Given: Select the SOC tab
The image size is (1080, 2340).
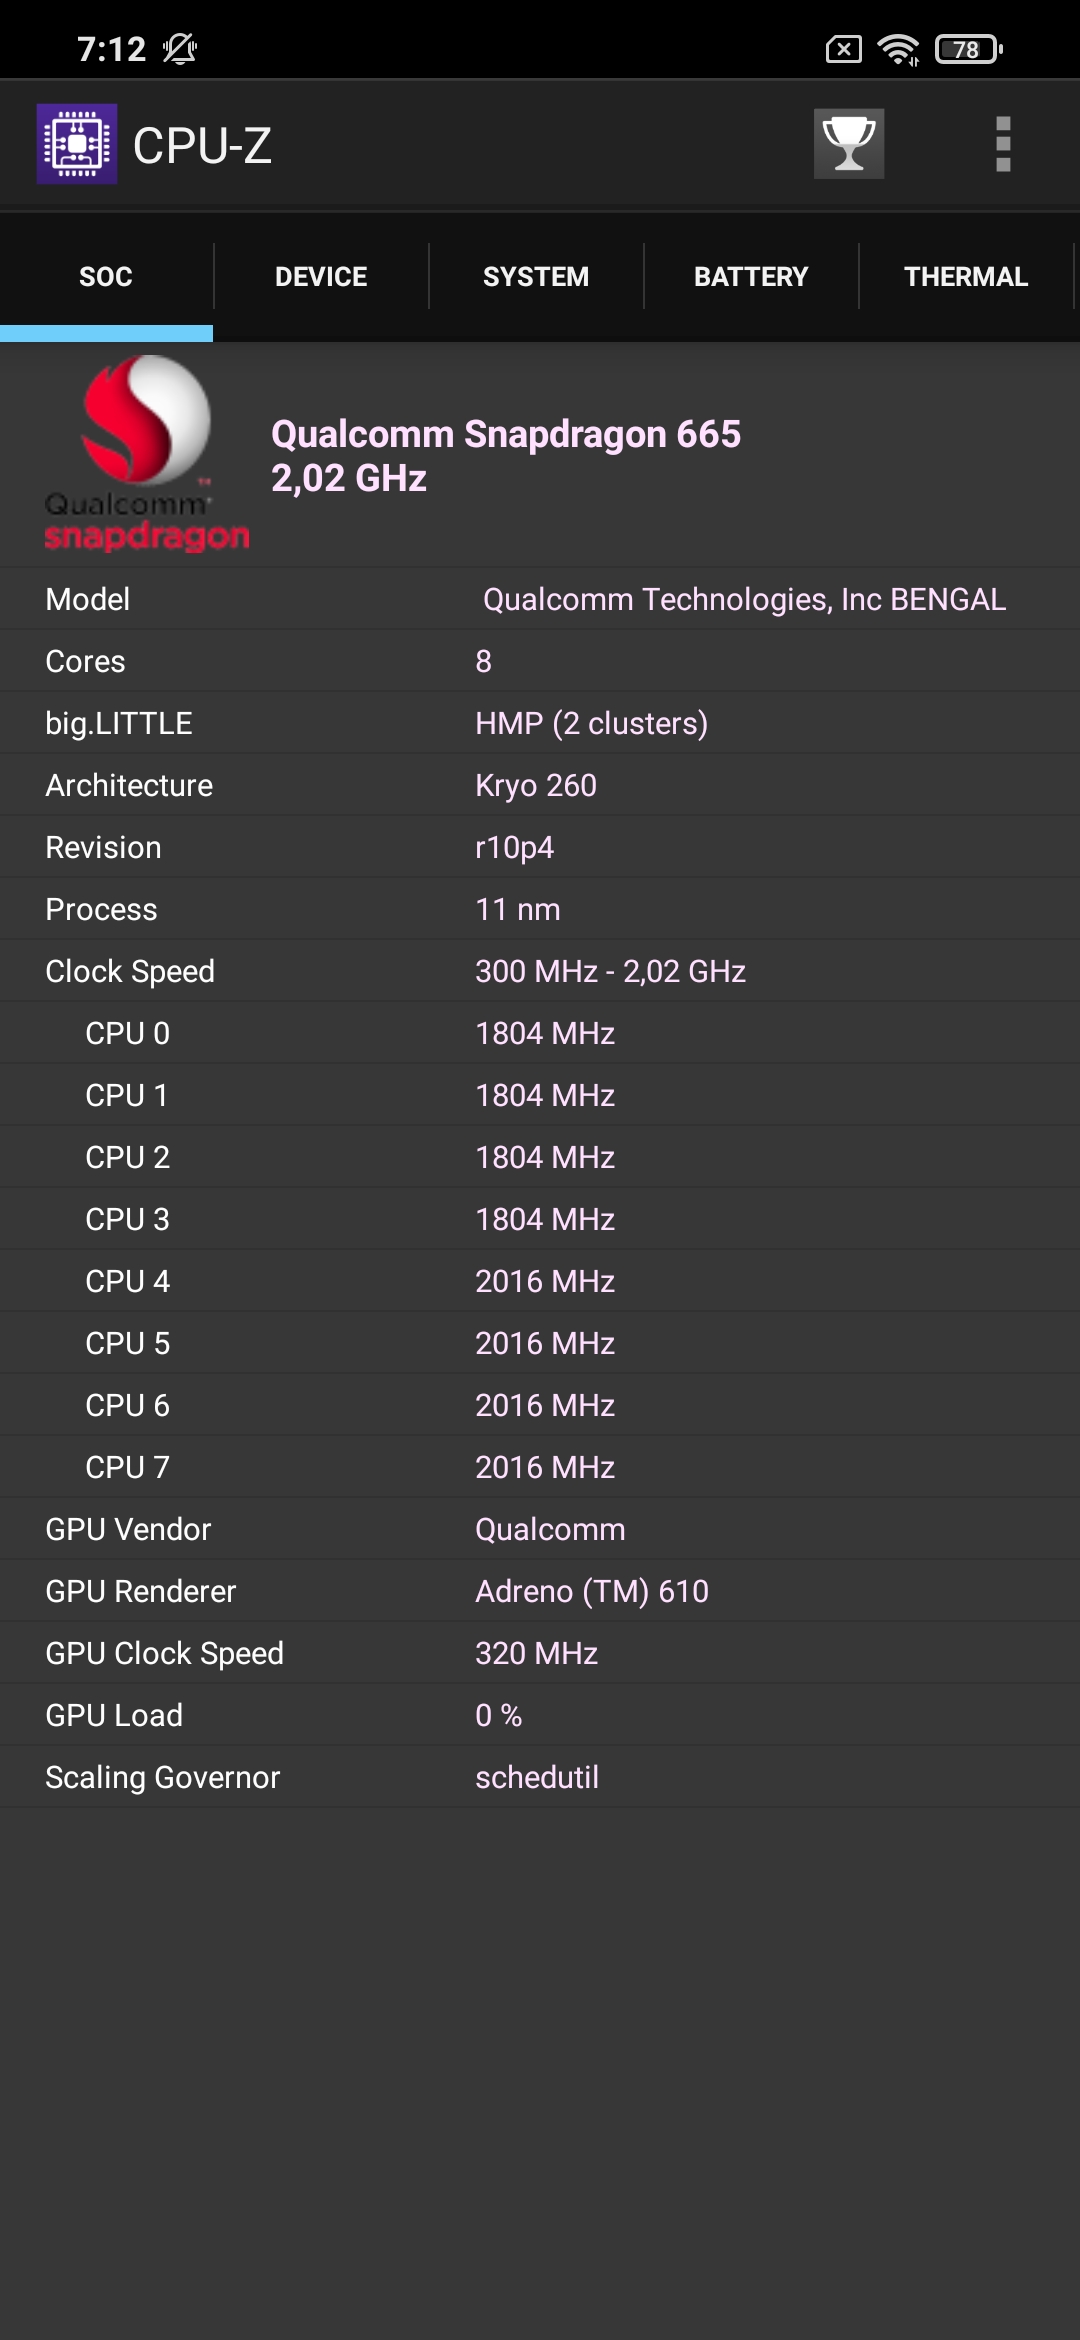Looking at the screenshot, I should pos(106,277).
